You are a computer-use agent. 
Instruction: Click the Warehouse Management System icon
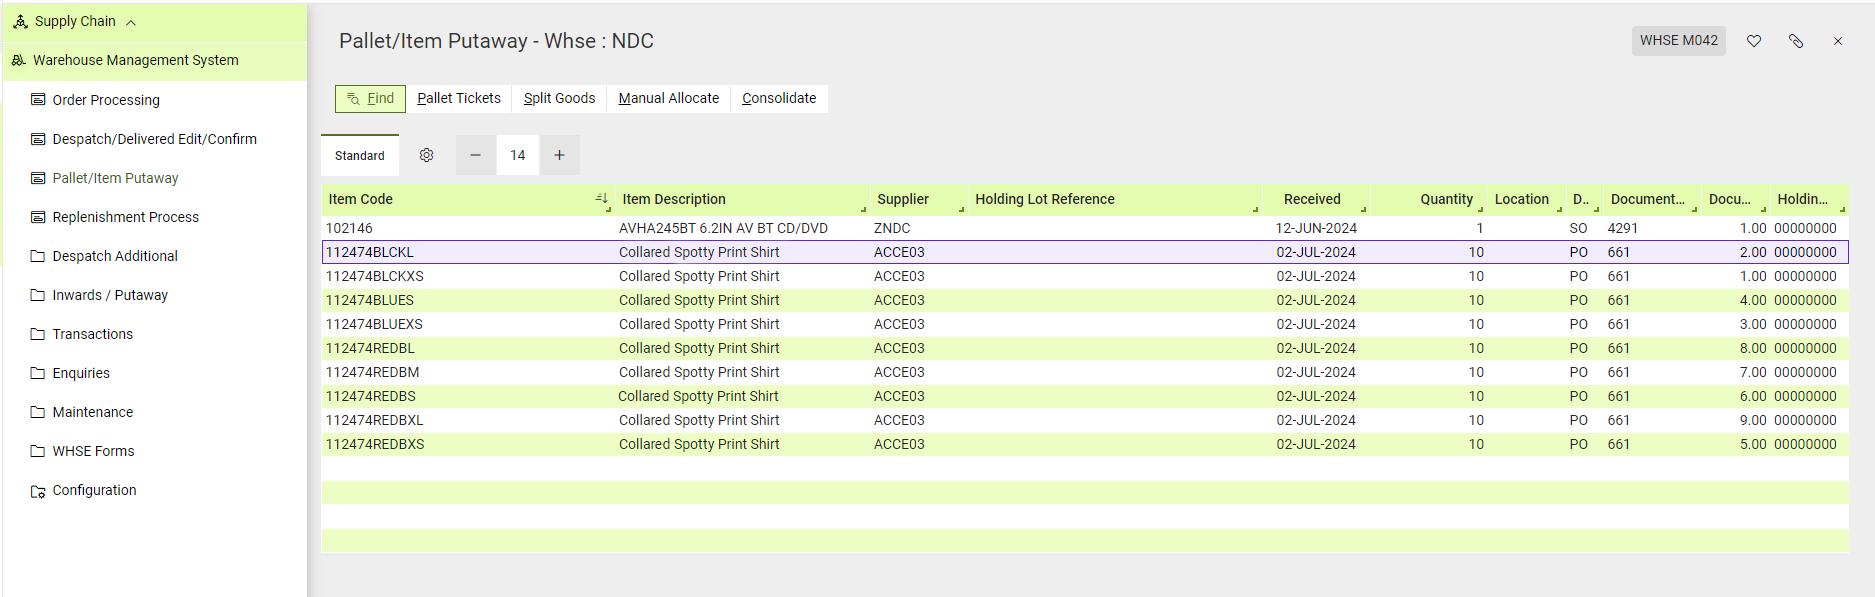[x=18, y=60]
